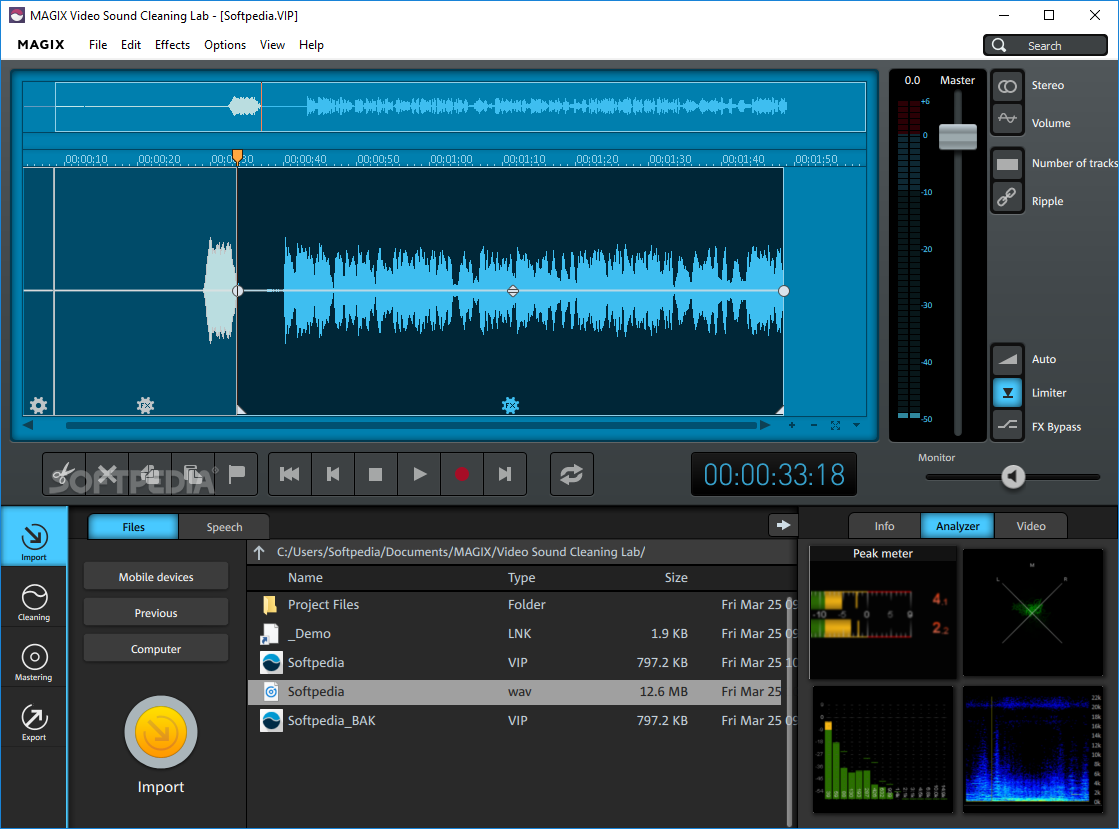Image resolution: width=1119 pixels, height=829 pixels.
Task: Click the Monitor volume slider knob
Action: [1013, 476]
